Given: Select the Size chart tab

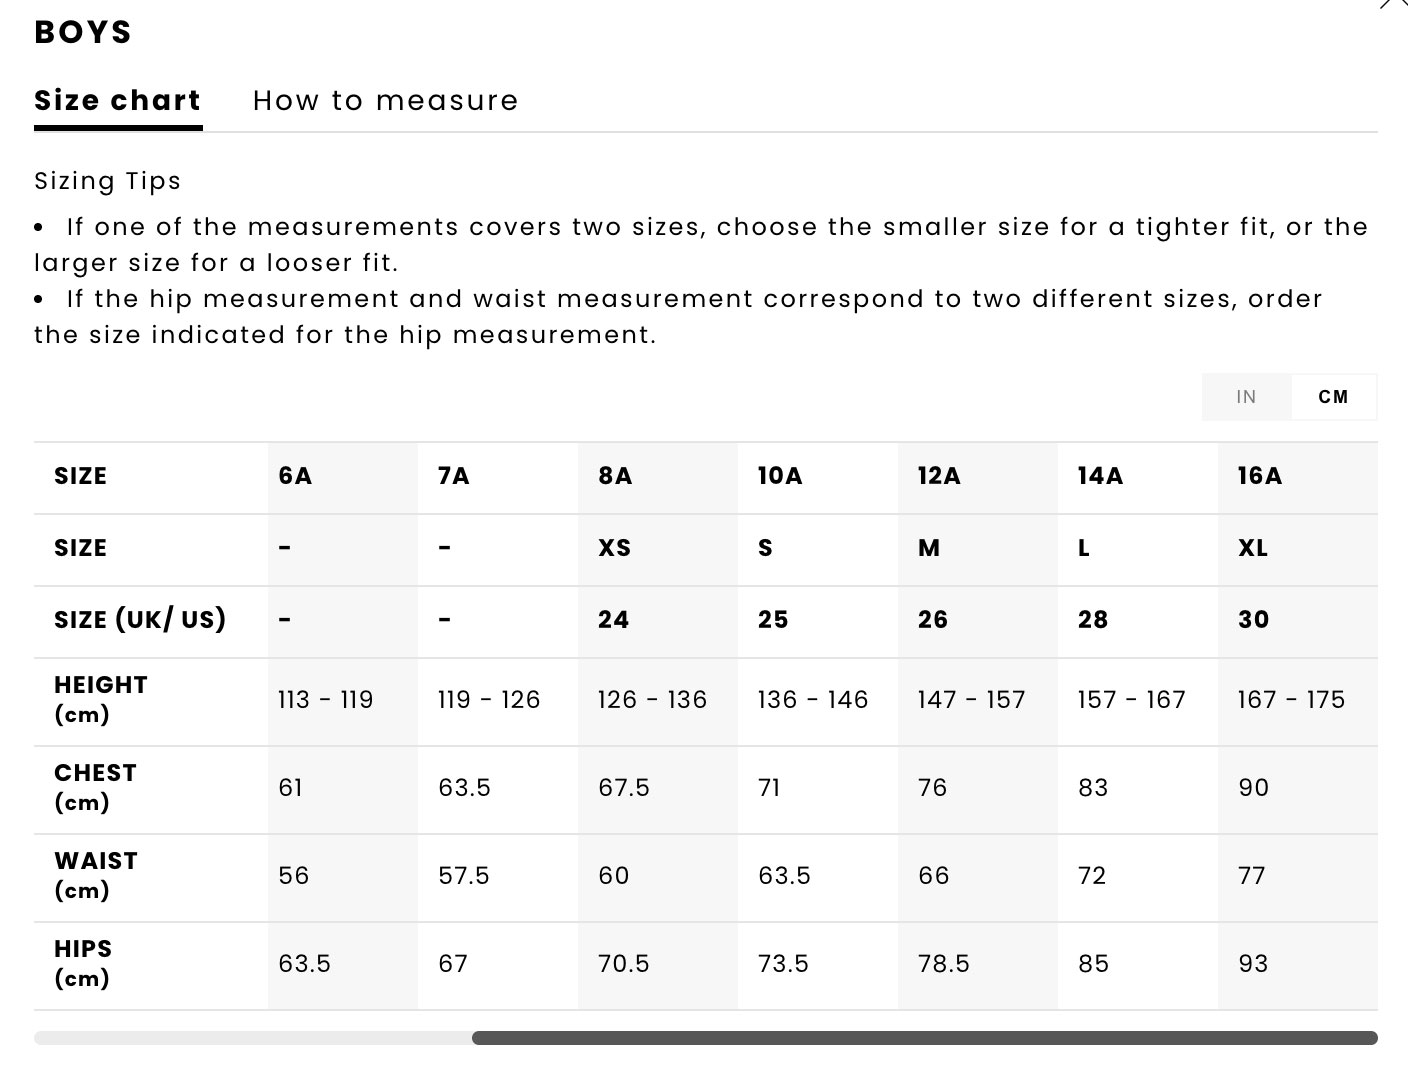Looking at the screenshot, I should click(x=118, y=100).
